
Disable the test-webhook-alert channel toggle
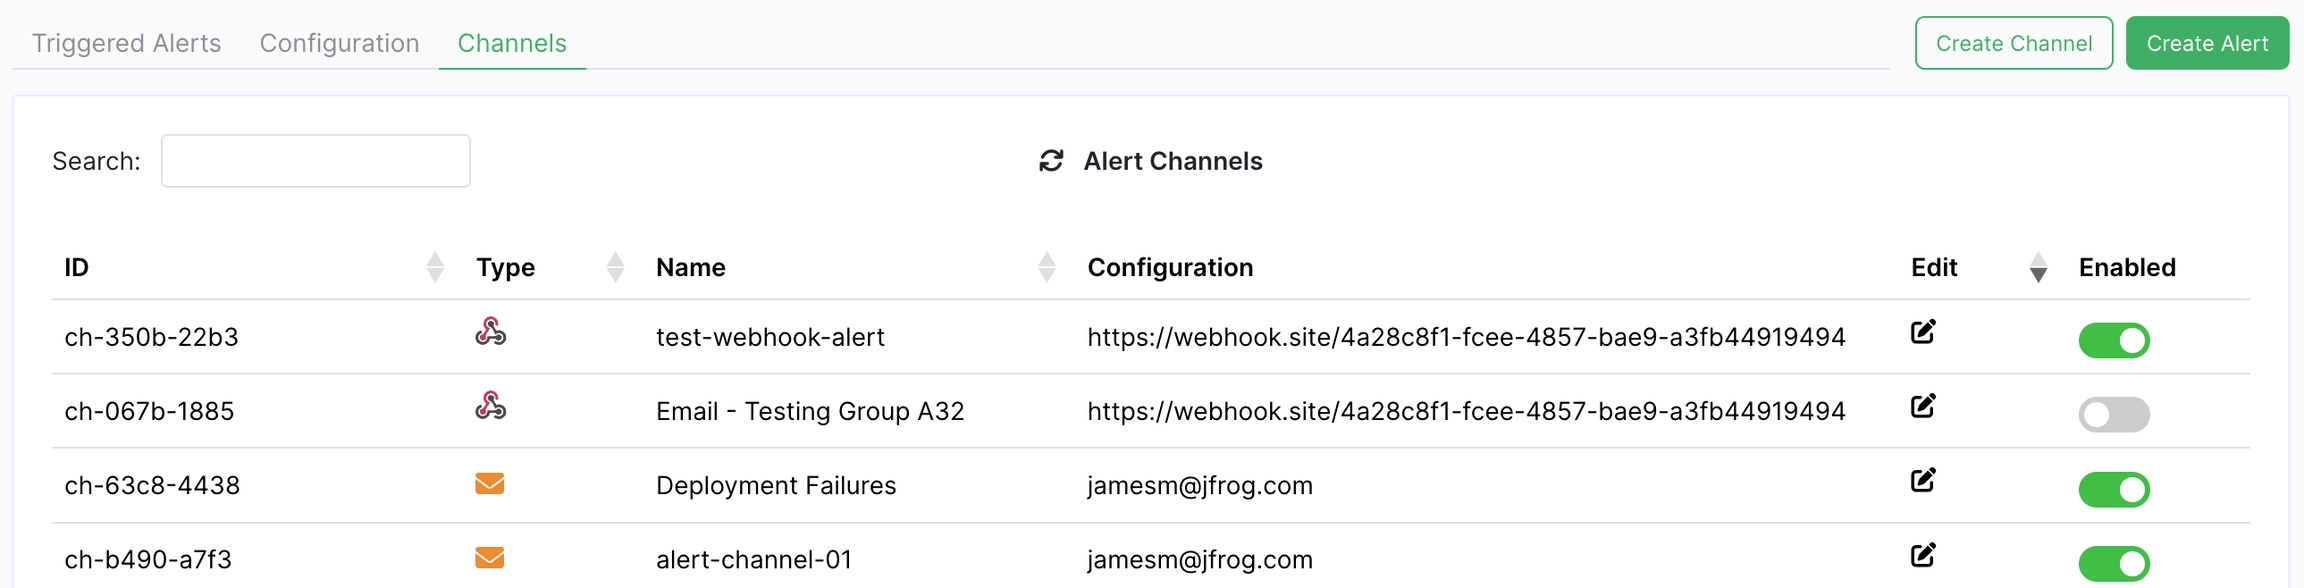coord(2113,340)
